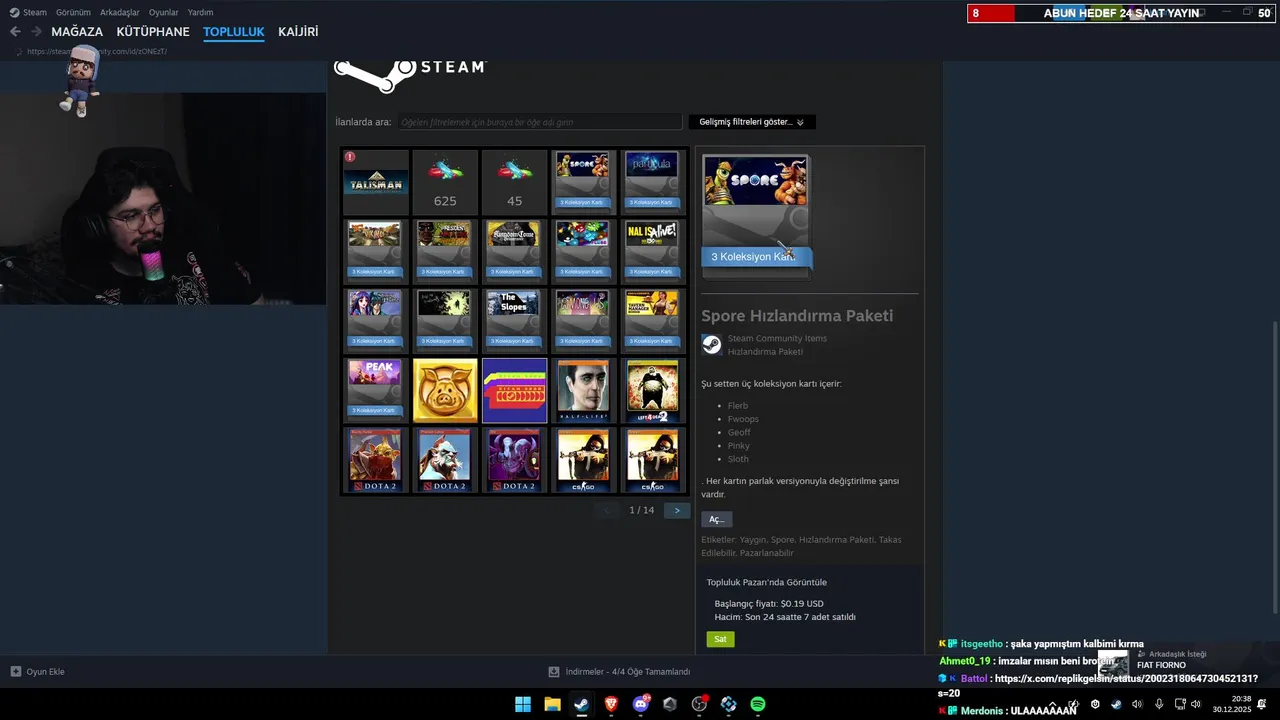Open the Görünüm menu

[x=73, y=12]
